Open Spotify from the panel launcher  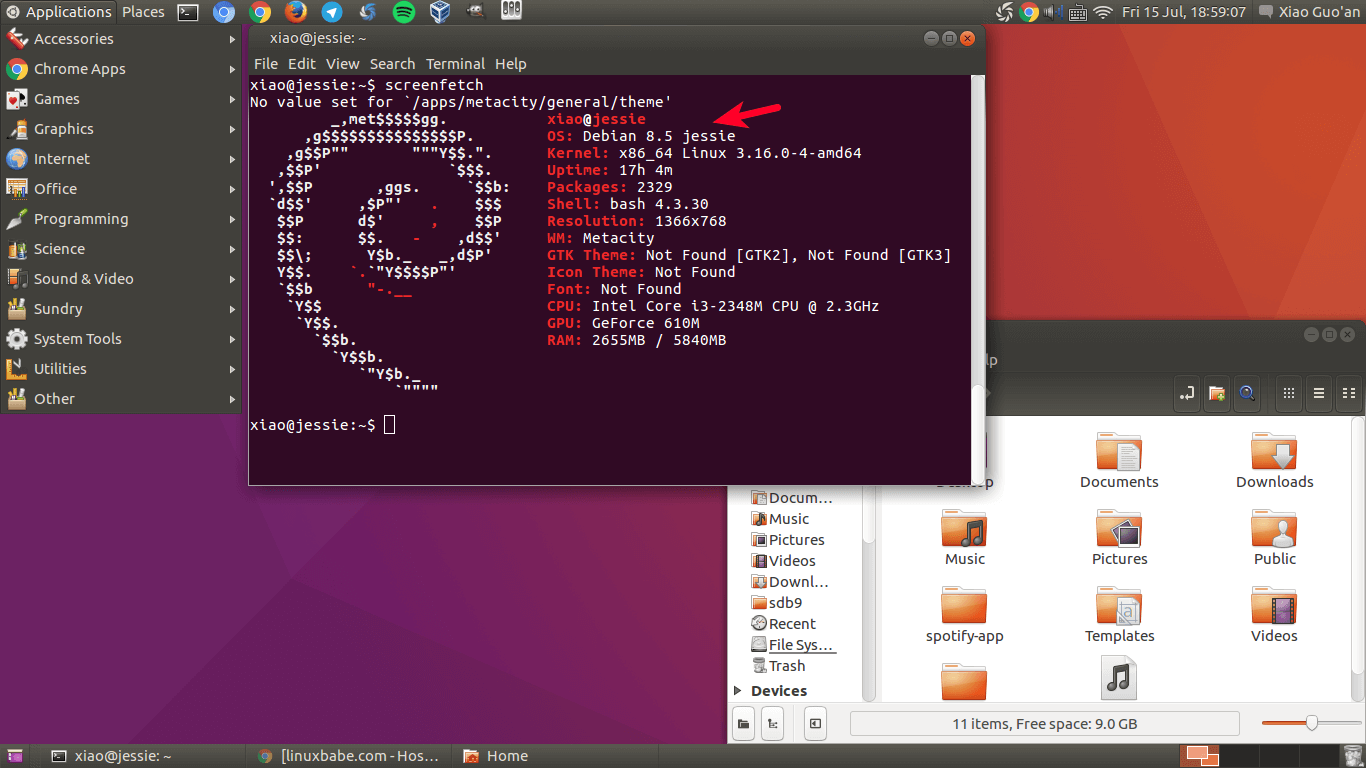[403, 12]
